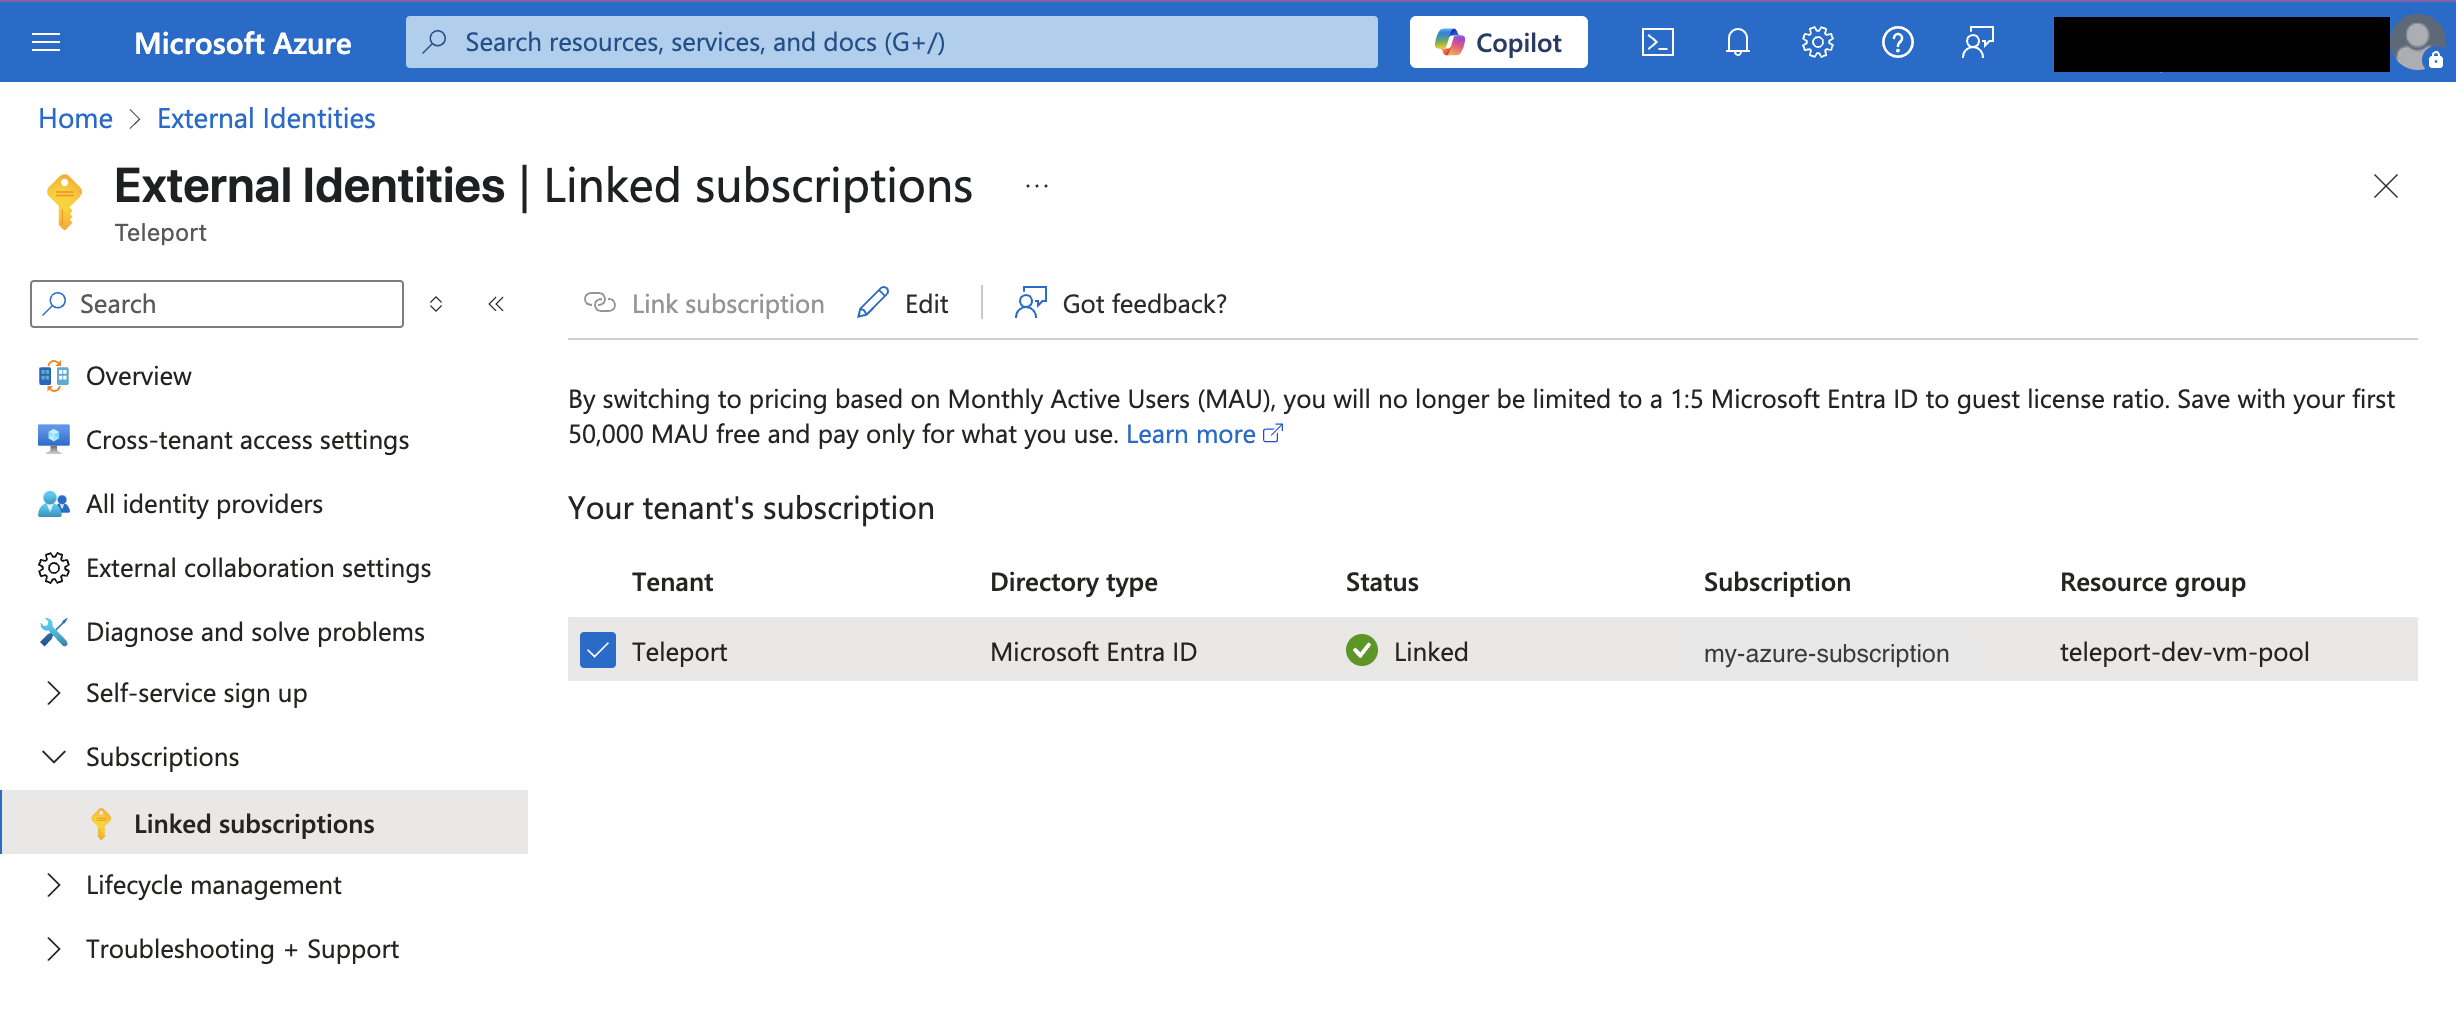Open Cloud Shell from the top bar
The image size is (2456, 1020).
click(x=1658, y=41)
